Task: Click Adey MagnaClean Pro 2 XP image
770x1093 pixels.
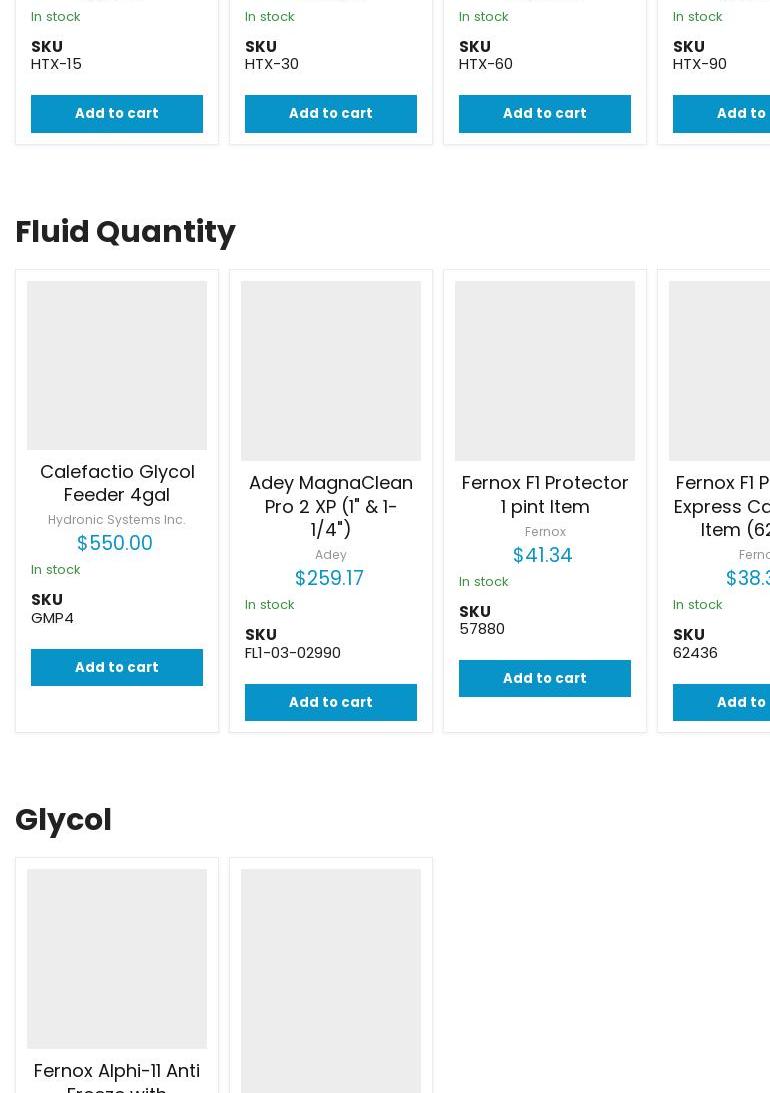Action: pos(331,371)
